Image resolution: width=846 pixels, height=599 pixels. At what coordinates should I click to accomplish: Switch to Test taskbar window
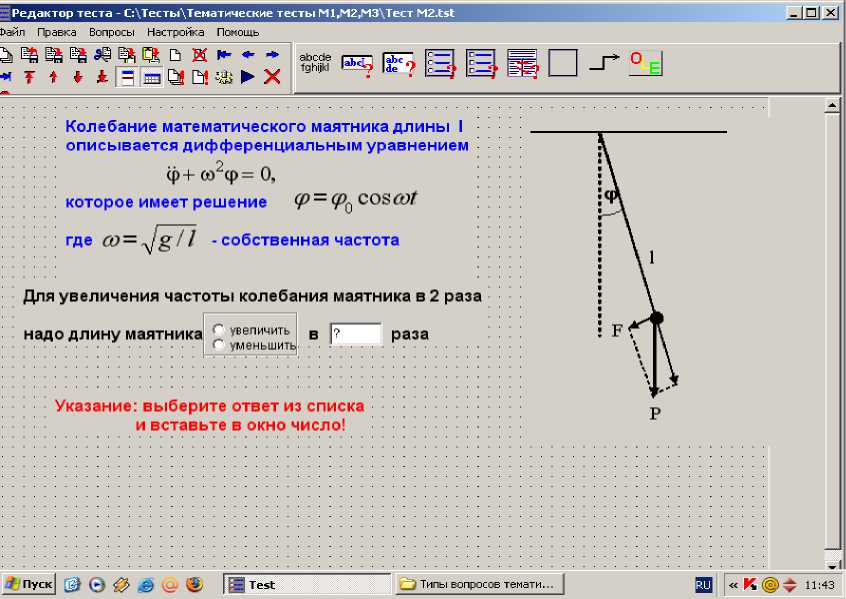pos(306,584)
